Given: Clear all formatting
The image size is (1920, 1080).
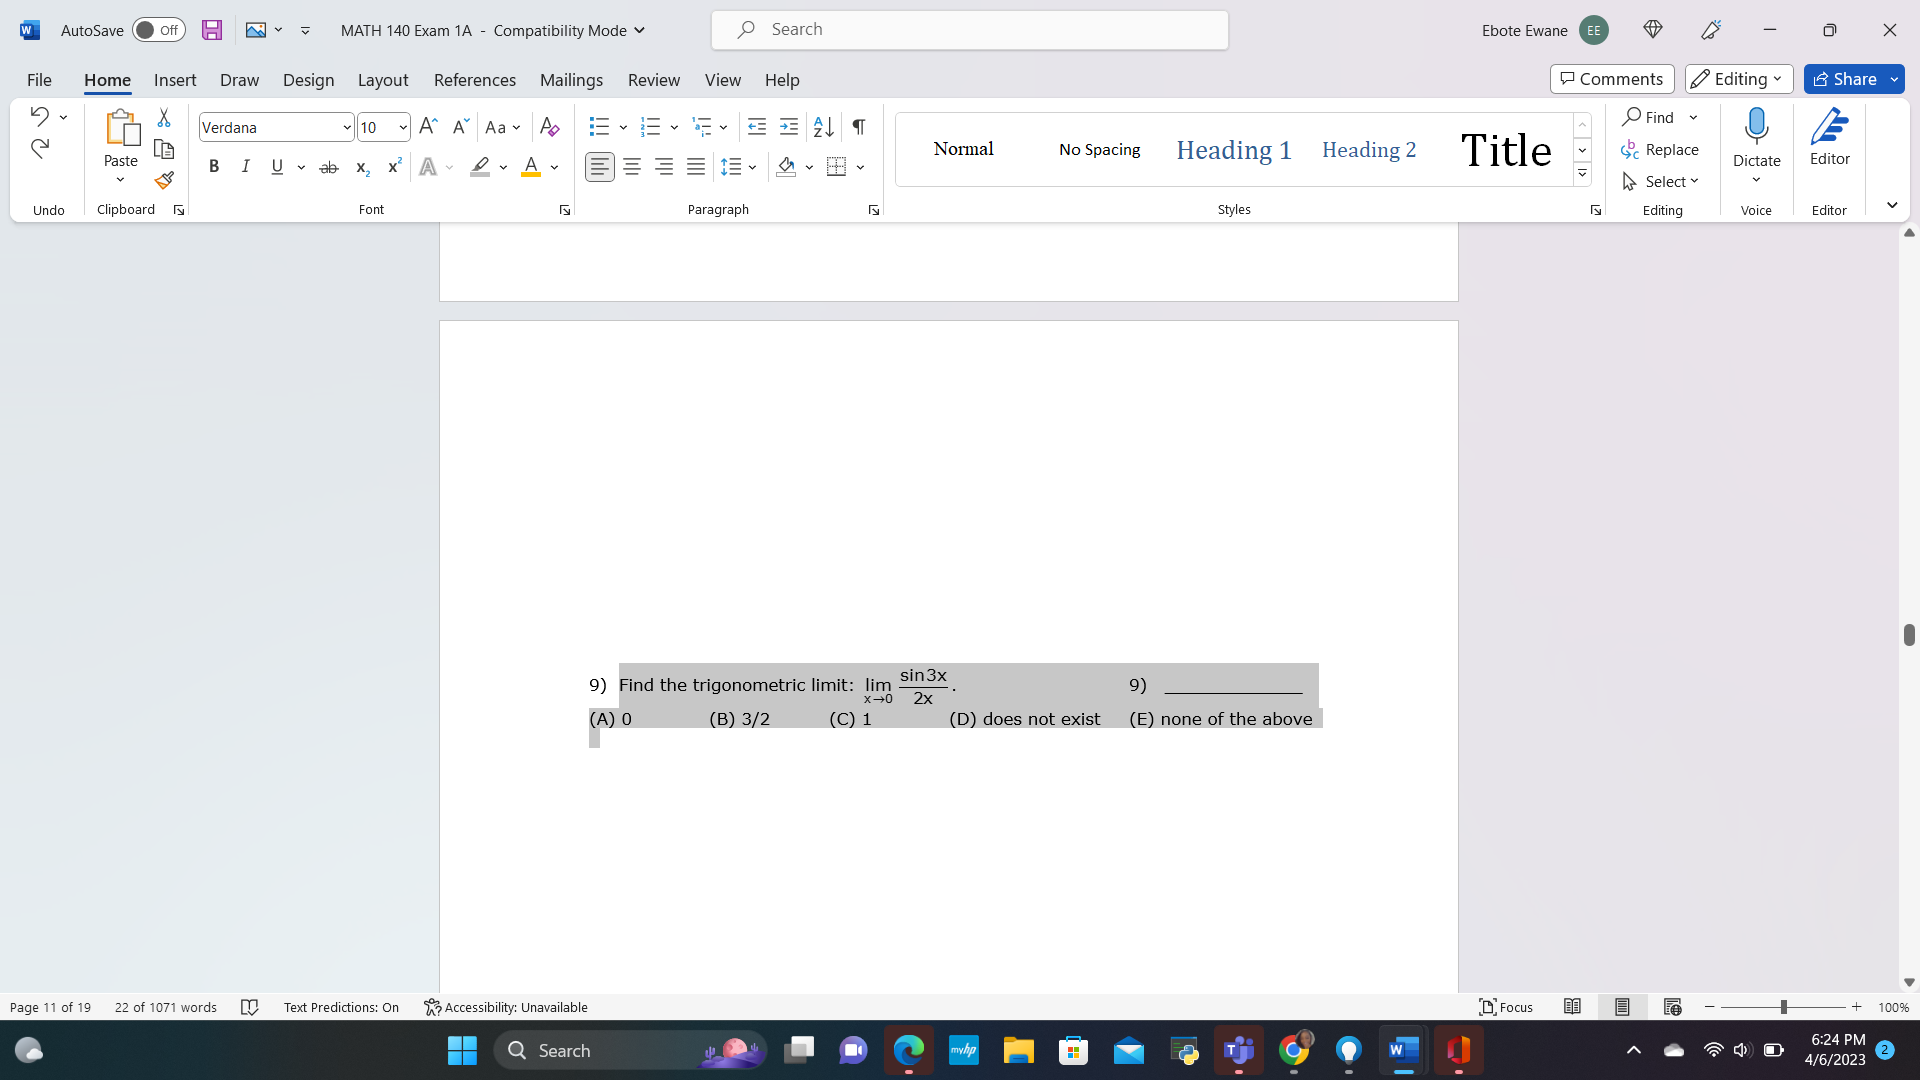Looking at the screenshot, I should pos(549,127).
